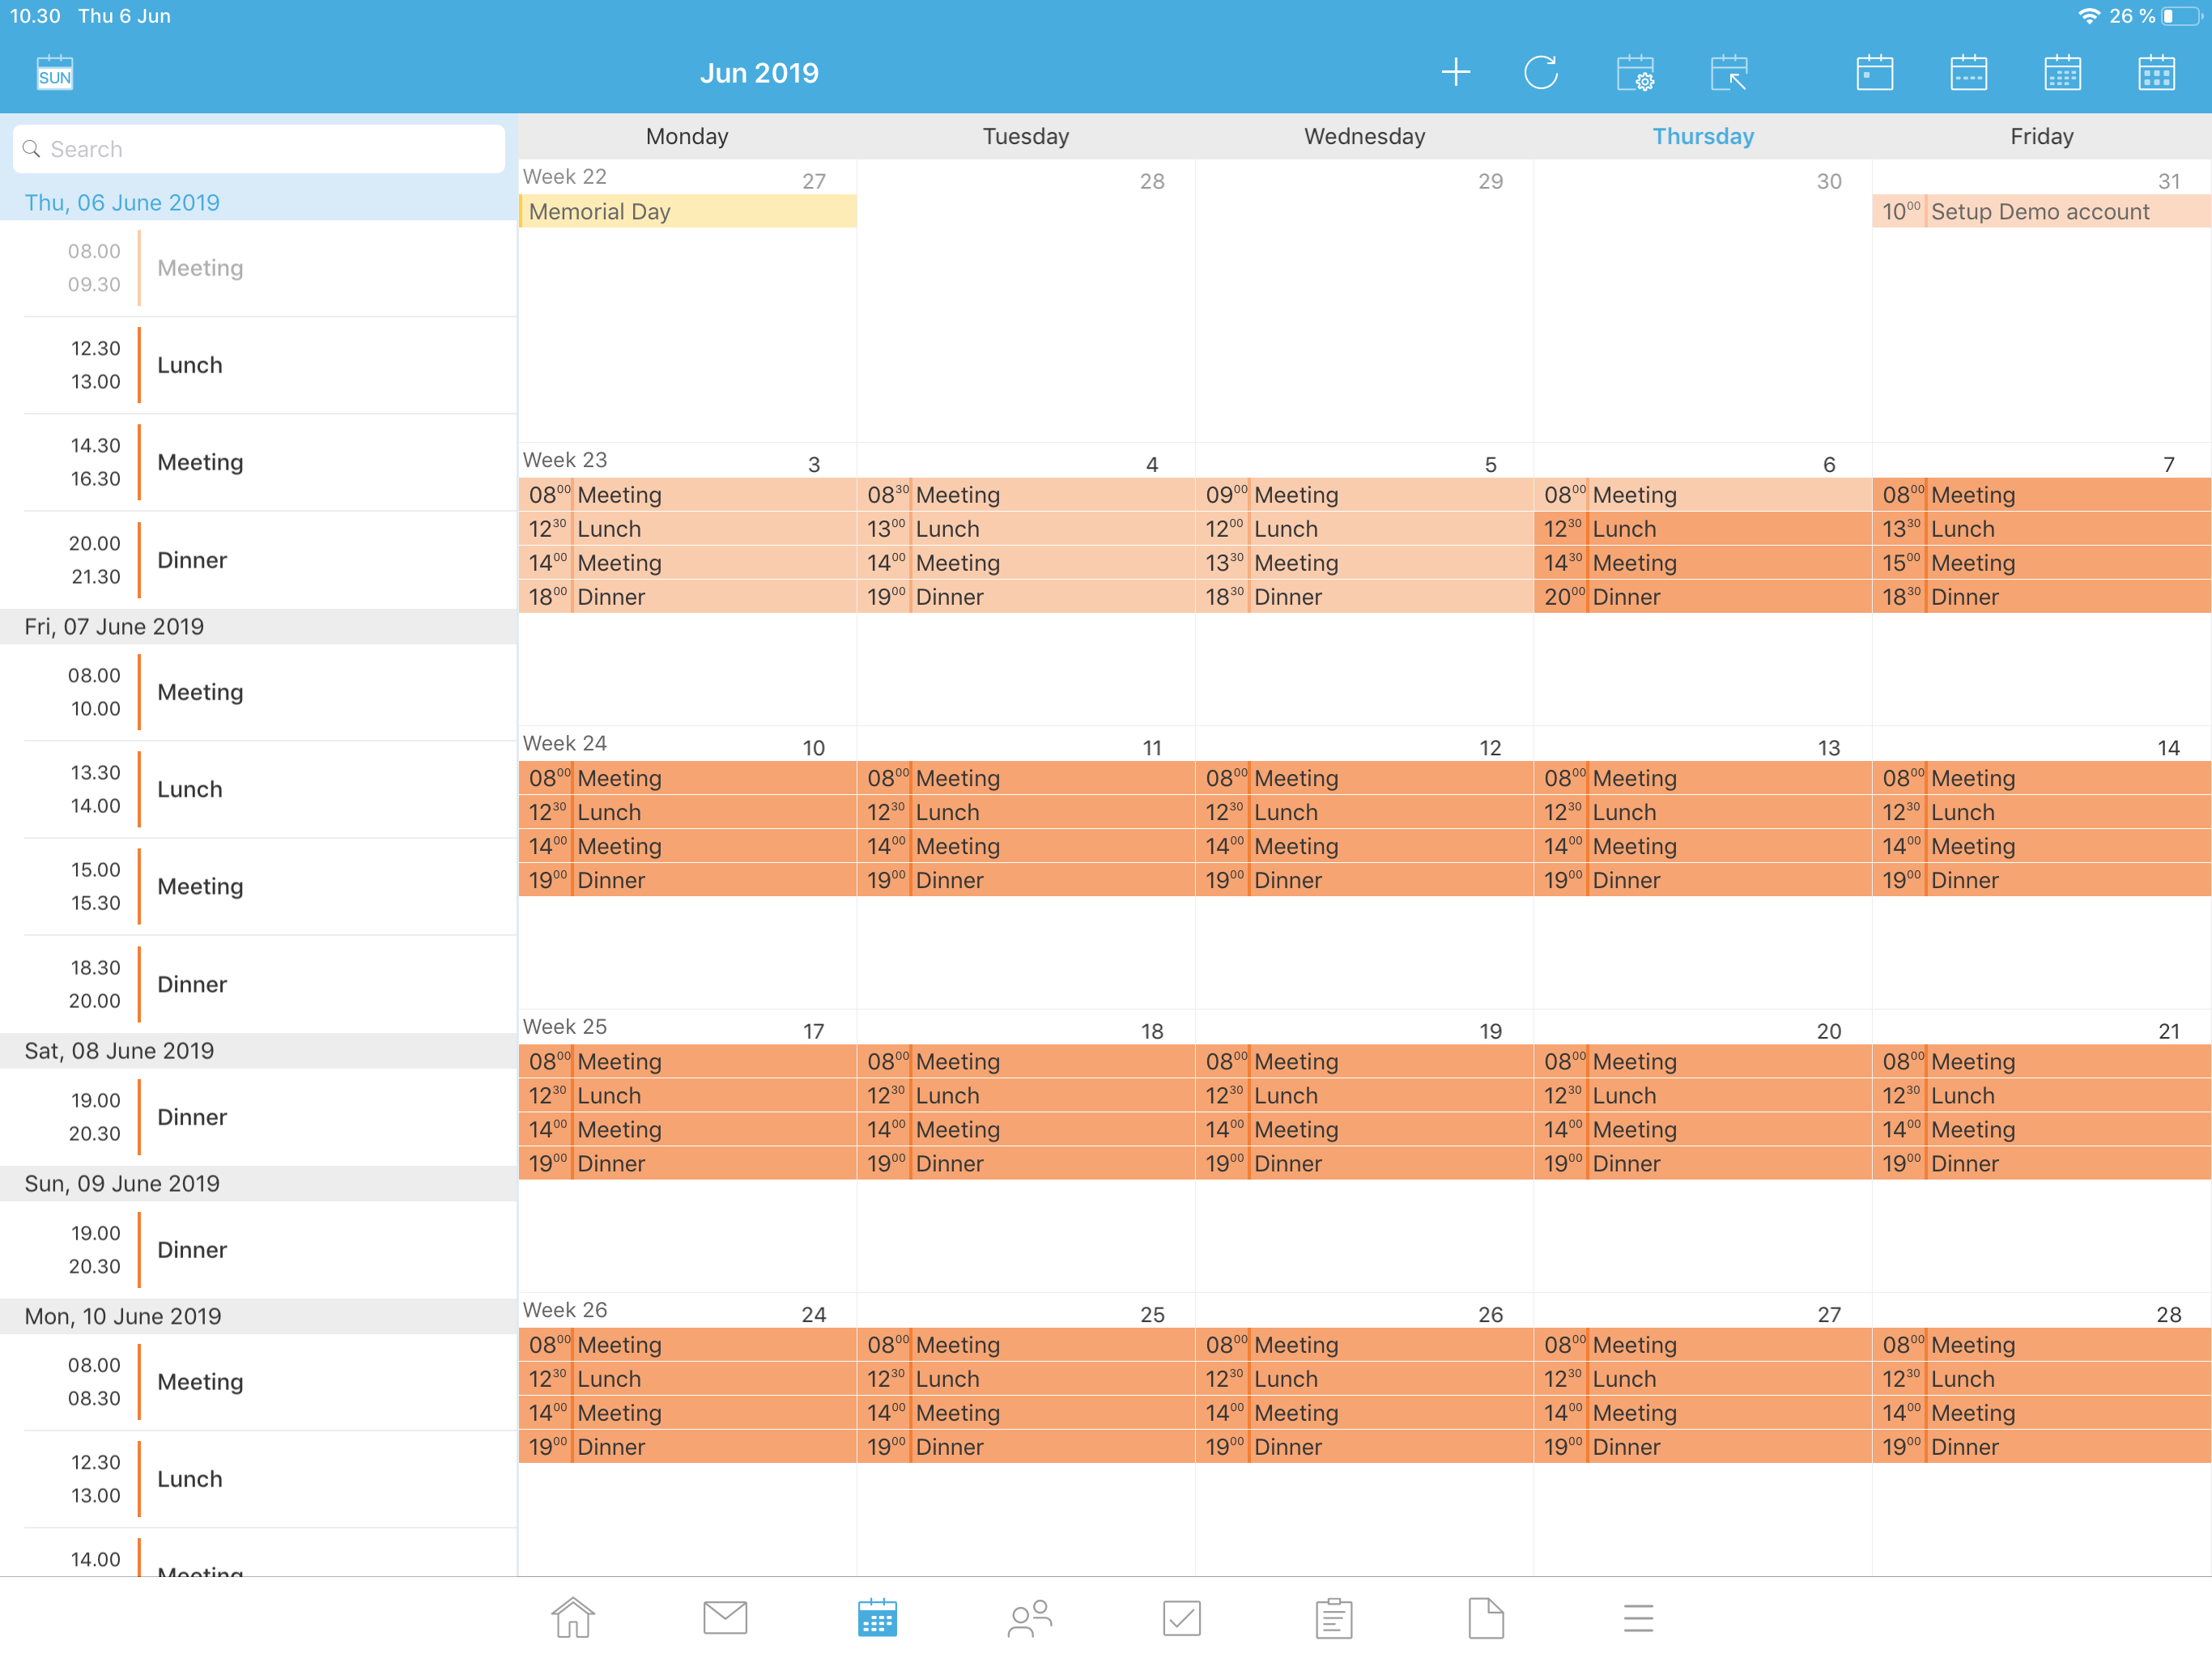The image size is (2212, 1658).
Task: Tap the Wi-Fi status icon
Action: [x=2089, y=16]
